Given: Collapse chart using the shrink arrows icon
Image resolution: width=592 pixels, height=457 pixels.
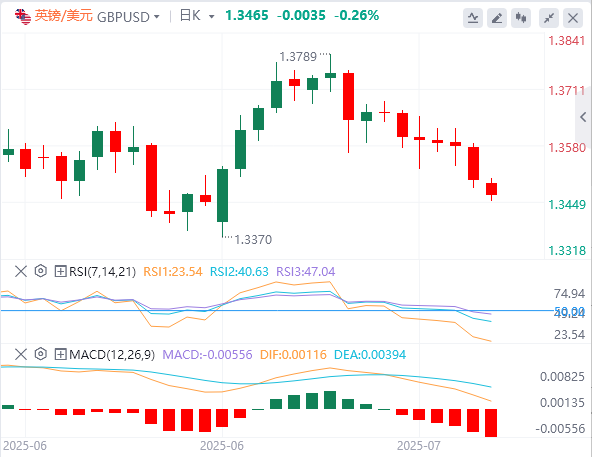Looking at the screenshot, I should [549, 18].
